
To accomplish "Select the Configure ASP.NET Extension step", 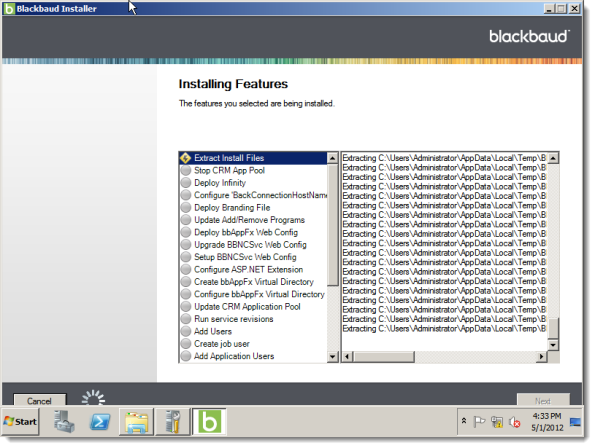I will (x=249, y=269).
